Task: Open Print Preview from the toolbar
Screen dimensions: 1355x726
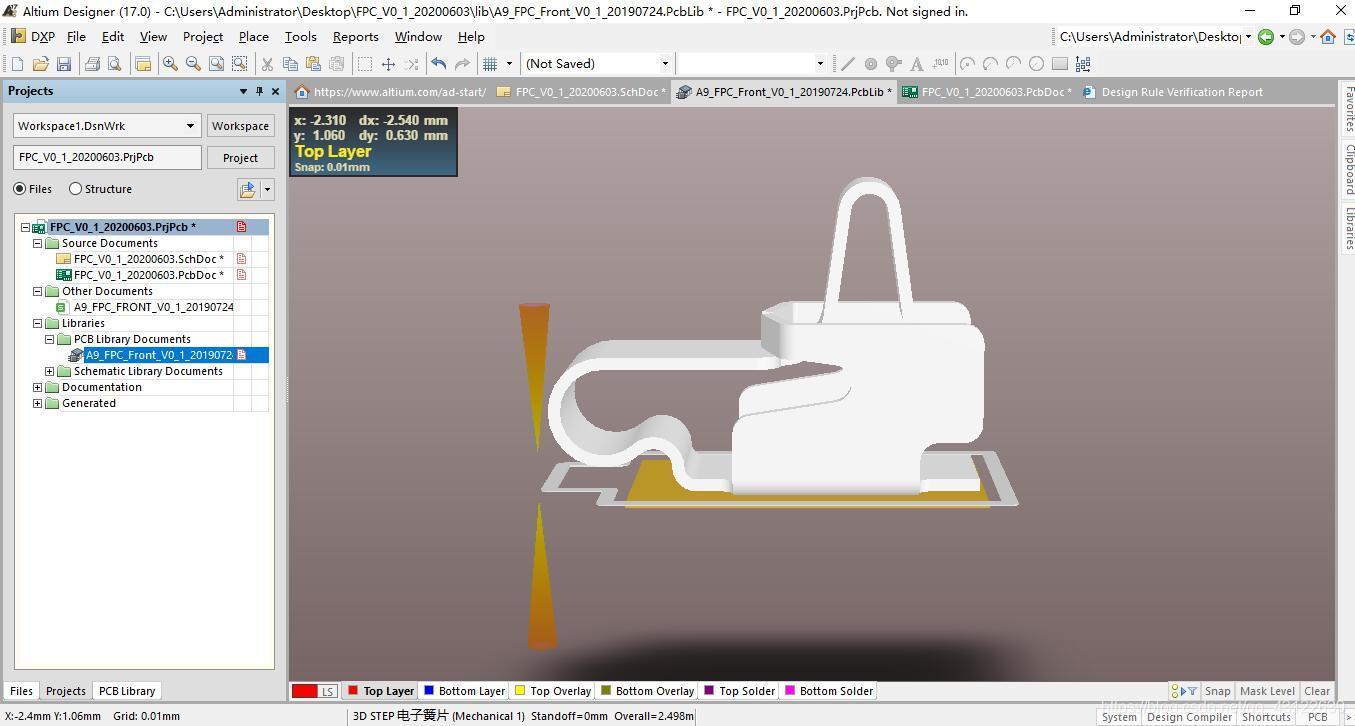Action: point(115,64)
